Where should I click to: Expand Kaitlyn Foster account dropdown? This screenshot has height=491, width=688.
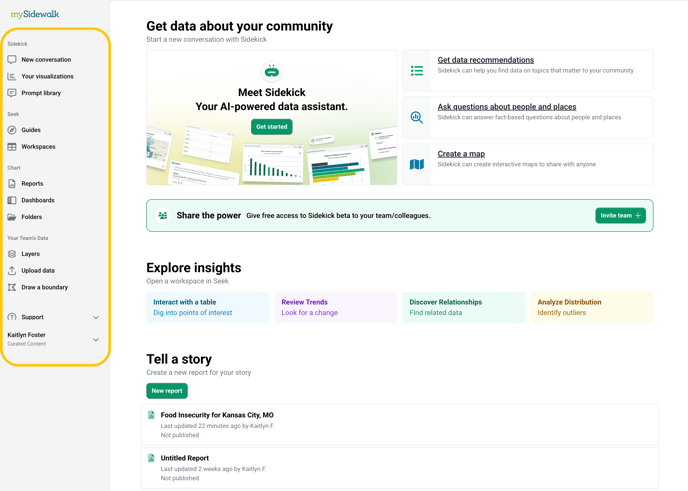96,340
